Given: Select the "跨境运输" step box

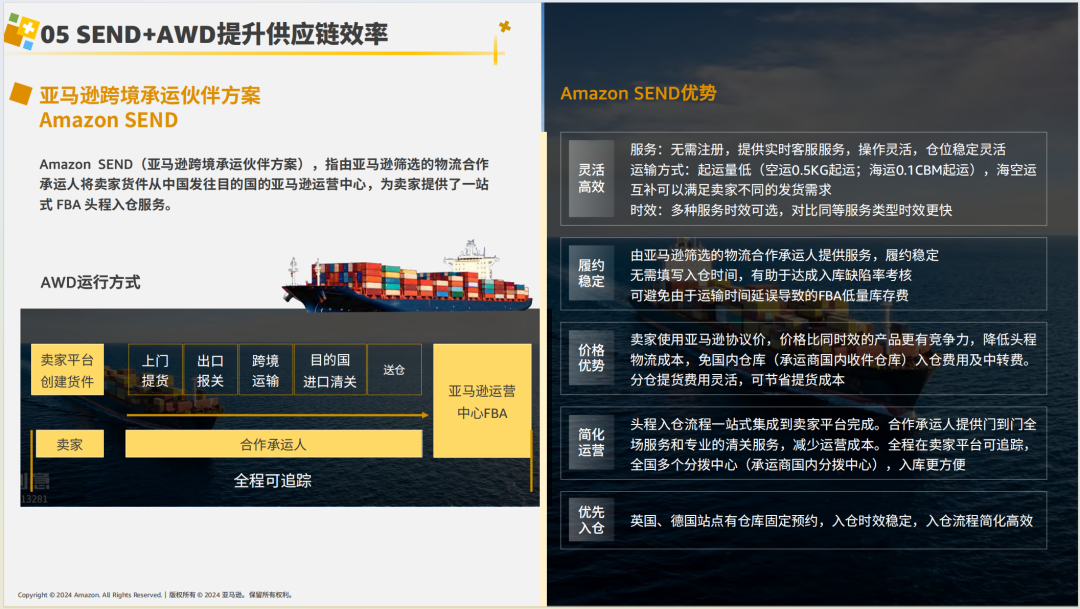Looking at the screenshot, I should pos(265,370).
